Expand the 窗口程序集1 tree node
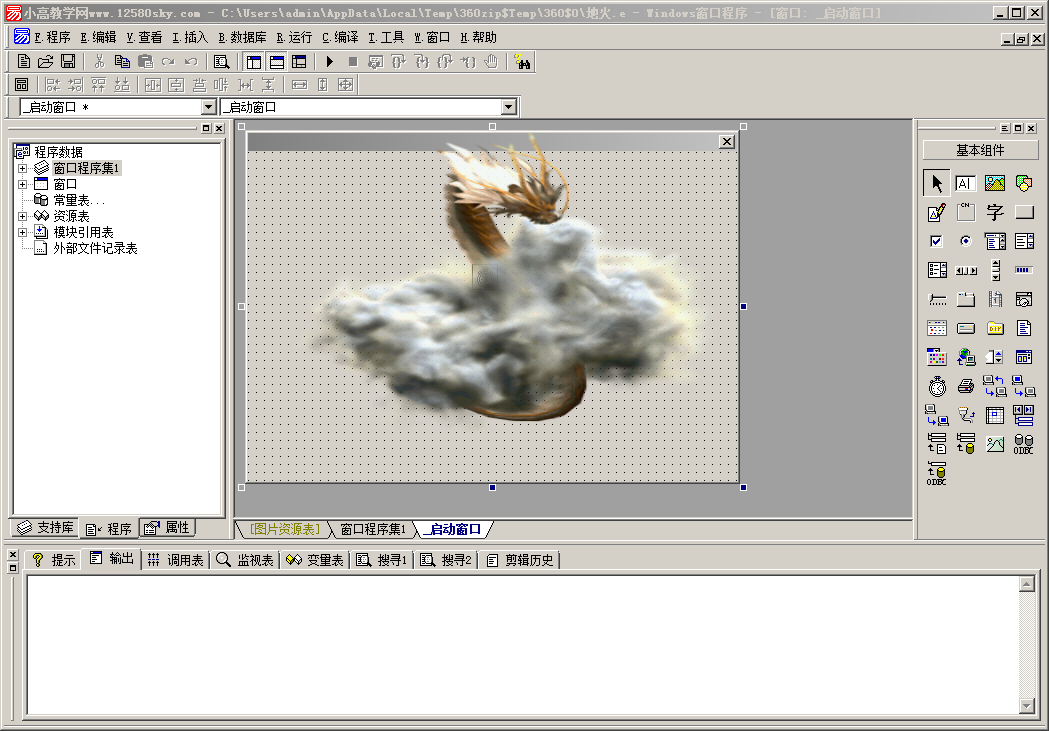1049x731 pixels. (22, 168)
